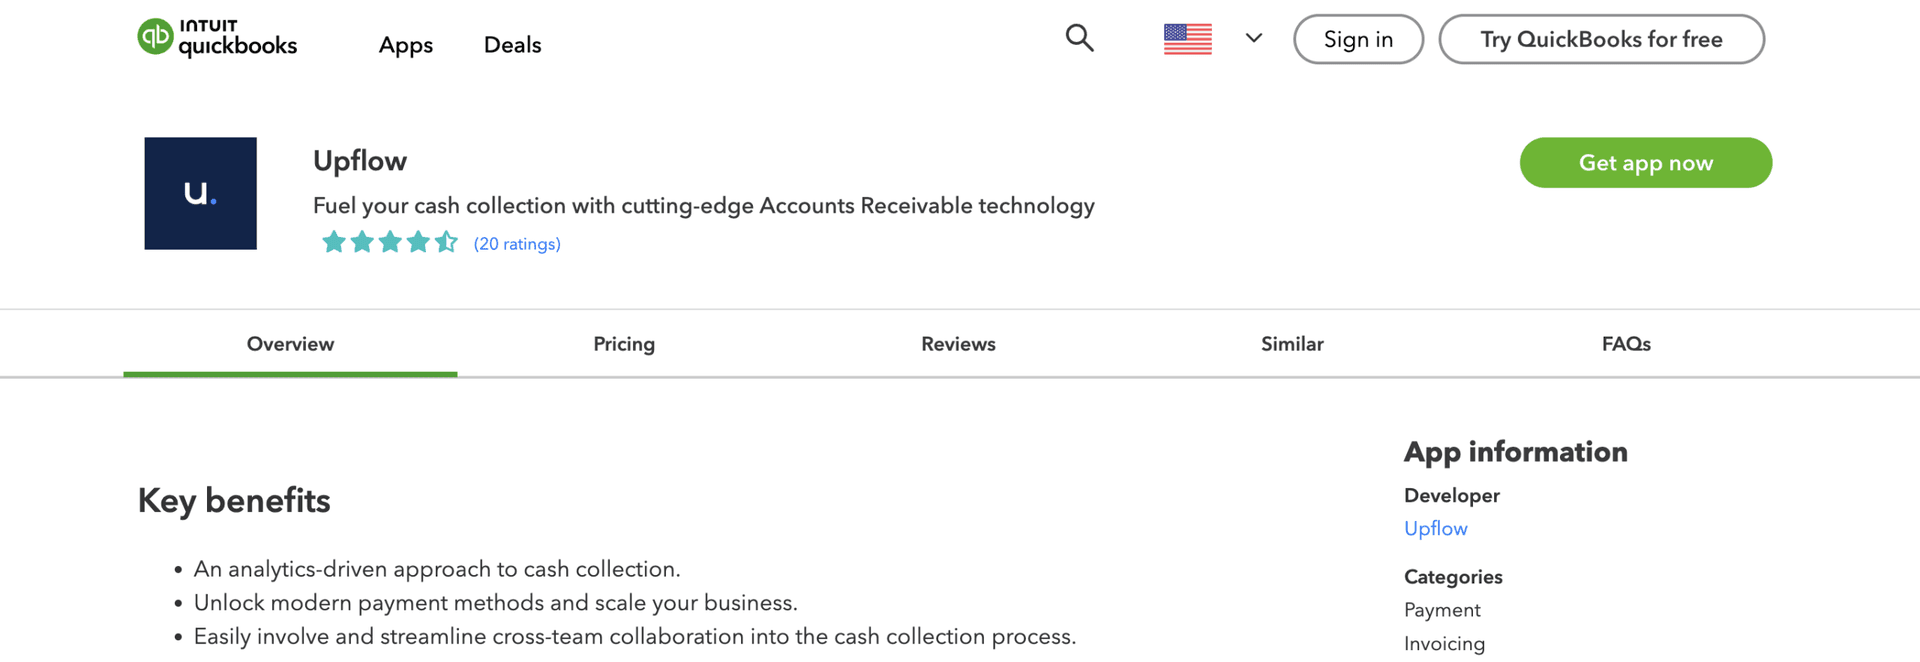The height and width of the screenshot is (662, 1920).
Task: Click the Upflow app logo thumbnail
Action: (200, 193)
